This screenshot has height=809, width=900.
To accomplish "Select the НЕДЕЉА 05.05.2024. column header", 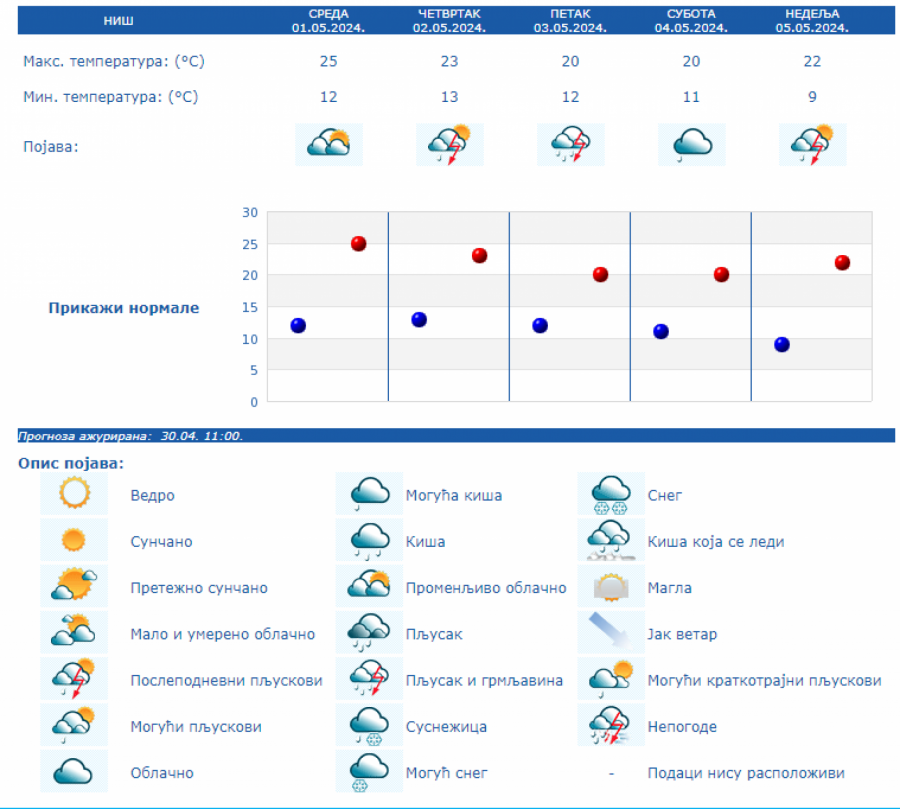I will (812, 20).
